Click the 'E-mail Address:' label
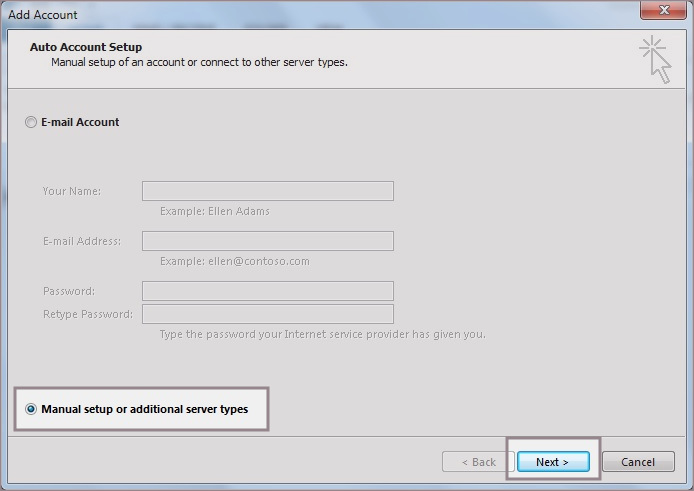The width and height of the screenshot is (694, 491). pos(82,241)
